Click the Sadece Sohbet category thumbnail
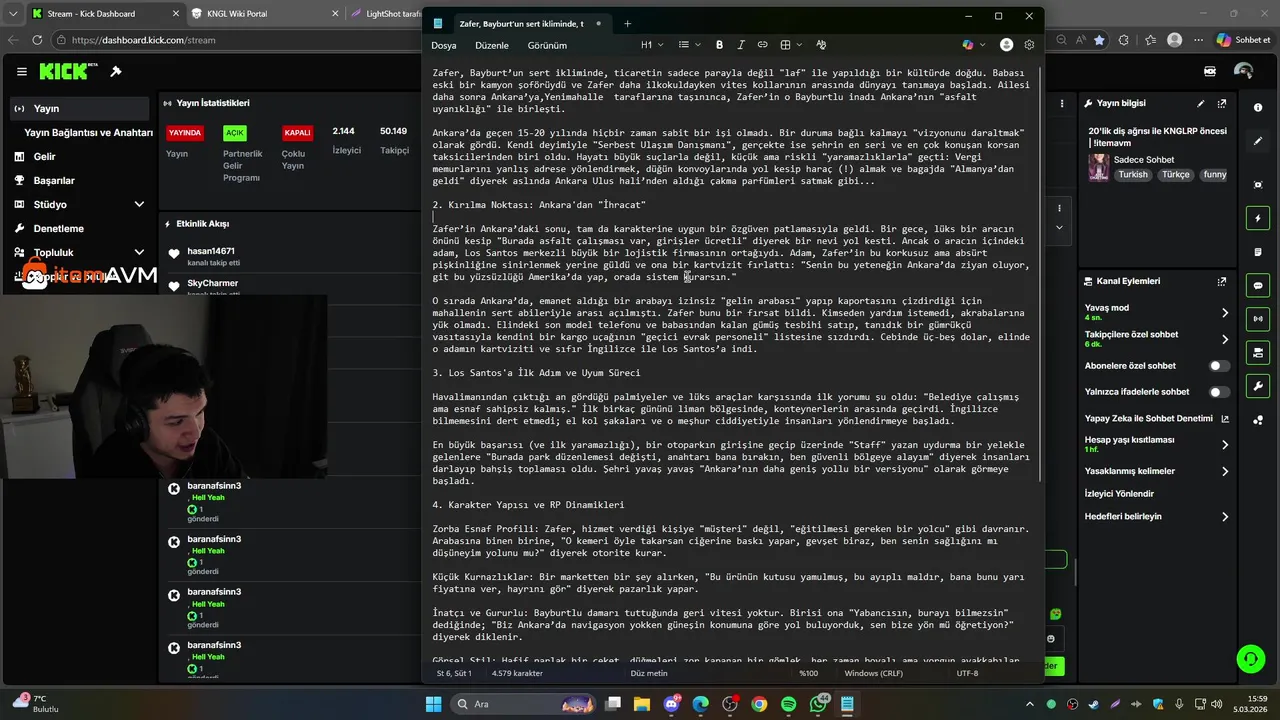The width and height of the screenshot is (1280, 720). click(x=1098, y=167)
